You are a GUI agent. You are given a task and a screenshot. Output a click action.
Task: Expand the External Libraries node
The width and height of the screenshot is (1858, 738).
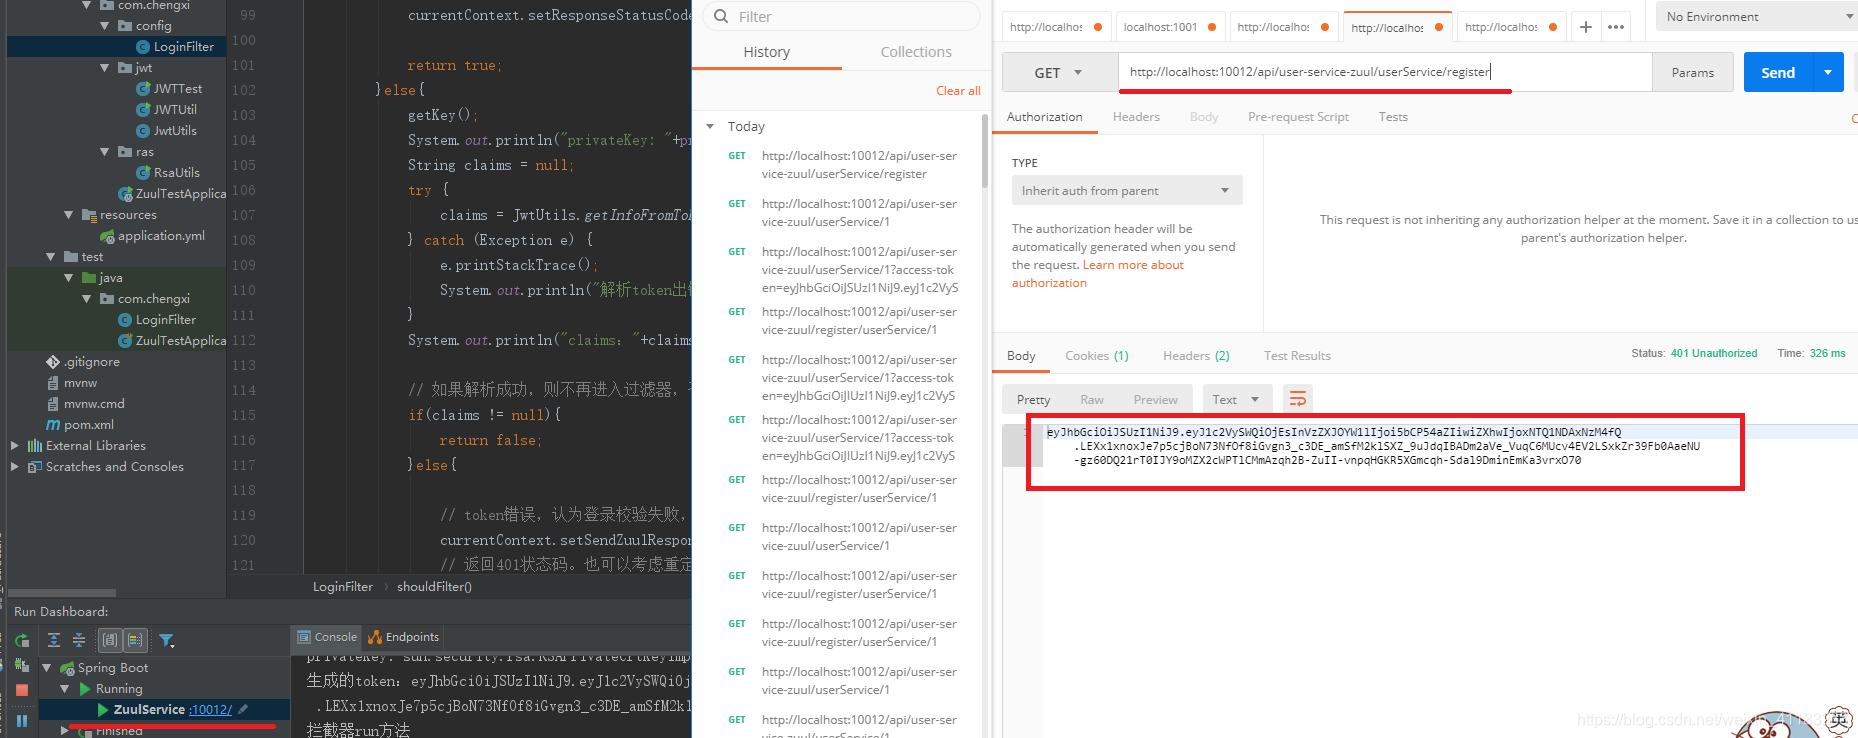(x=15, y=446)
